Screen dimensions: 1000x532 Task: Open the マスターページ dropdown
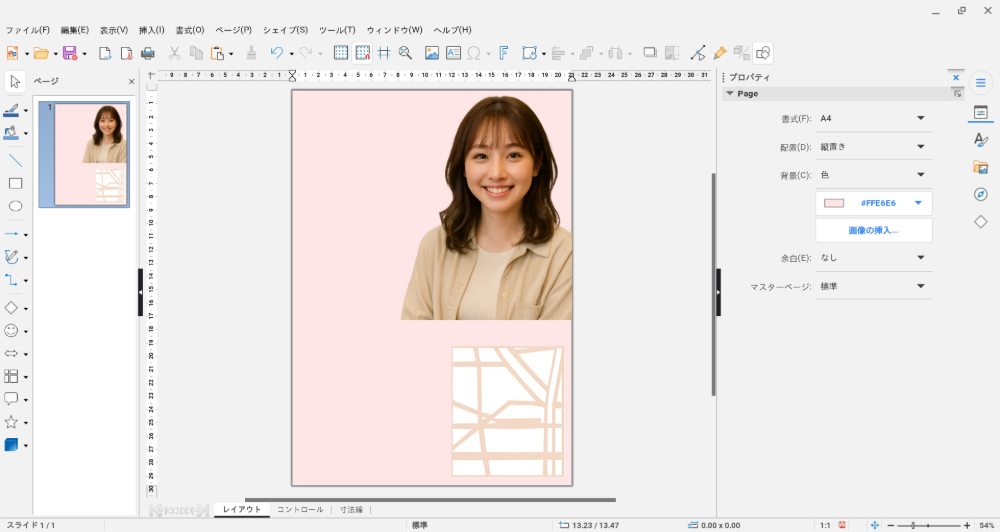click(x=873, y=286)
